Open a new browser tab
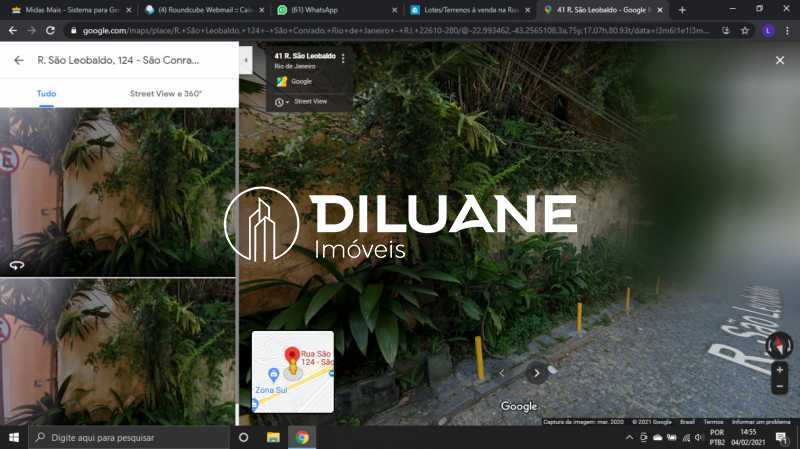This screenshot has height=449, width=800. tap(682, 10)
